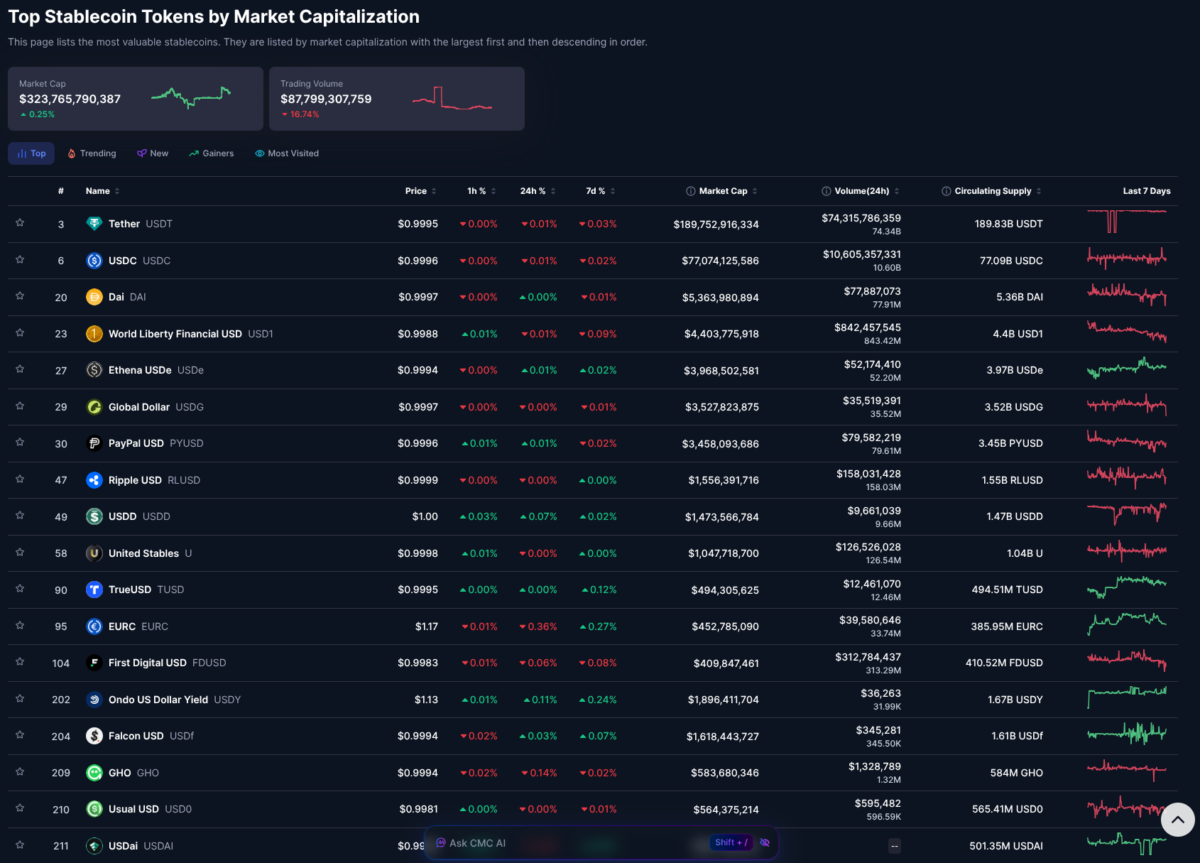Sort table by Name column

pyautogui.click(x=102, y=191)
